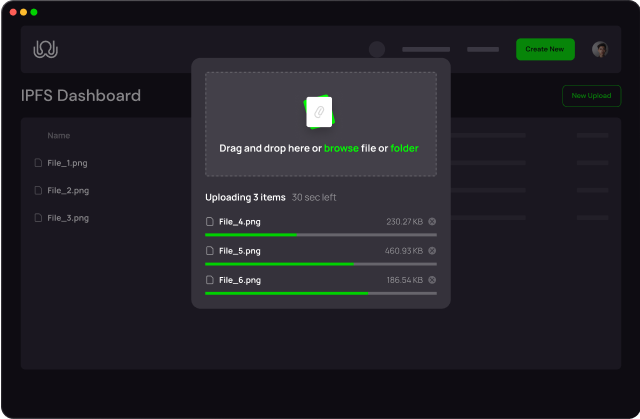Click the first placeholder nav item in header

[426, 49]
